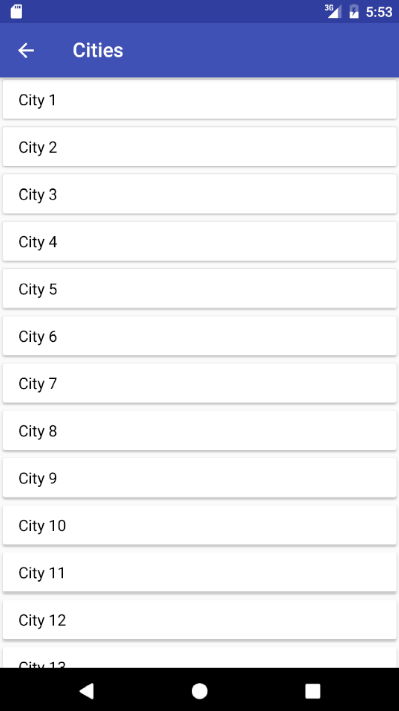Screen dimensions: 399x711
Task: Tap the recent apps square button
Action: pos(312,691)
